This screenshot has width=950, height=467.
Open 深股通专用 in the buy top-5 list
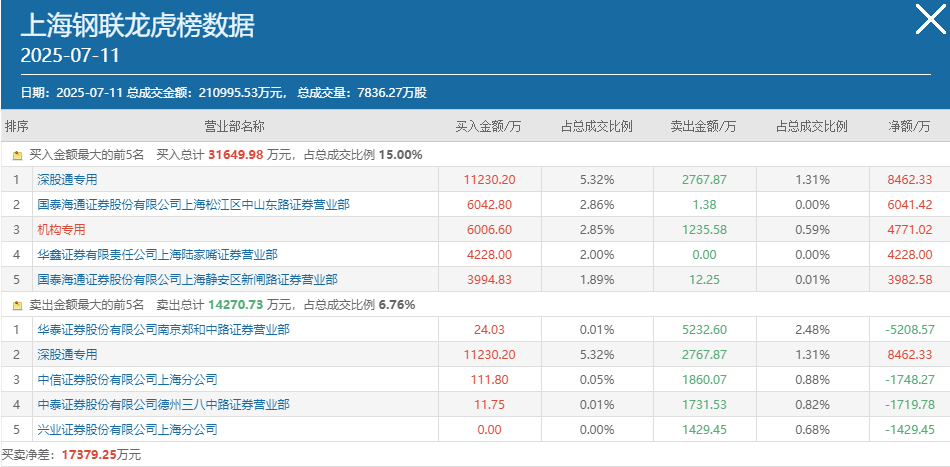[67, 180]
